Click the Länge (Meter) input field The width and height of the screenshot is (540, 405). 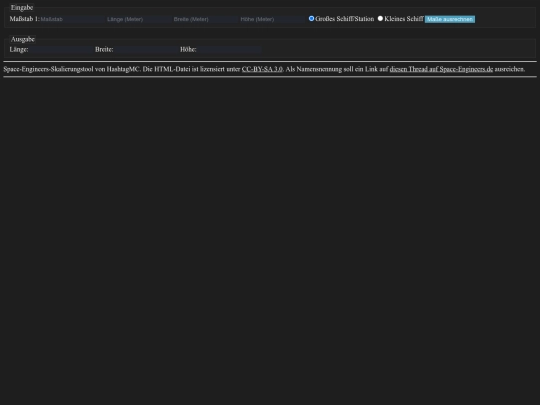click(x=139, y=19)
